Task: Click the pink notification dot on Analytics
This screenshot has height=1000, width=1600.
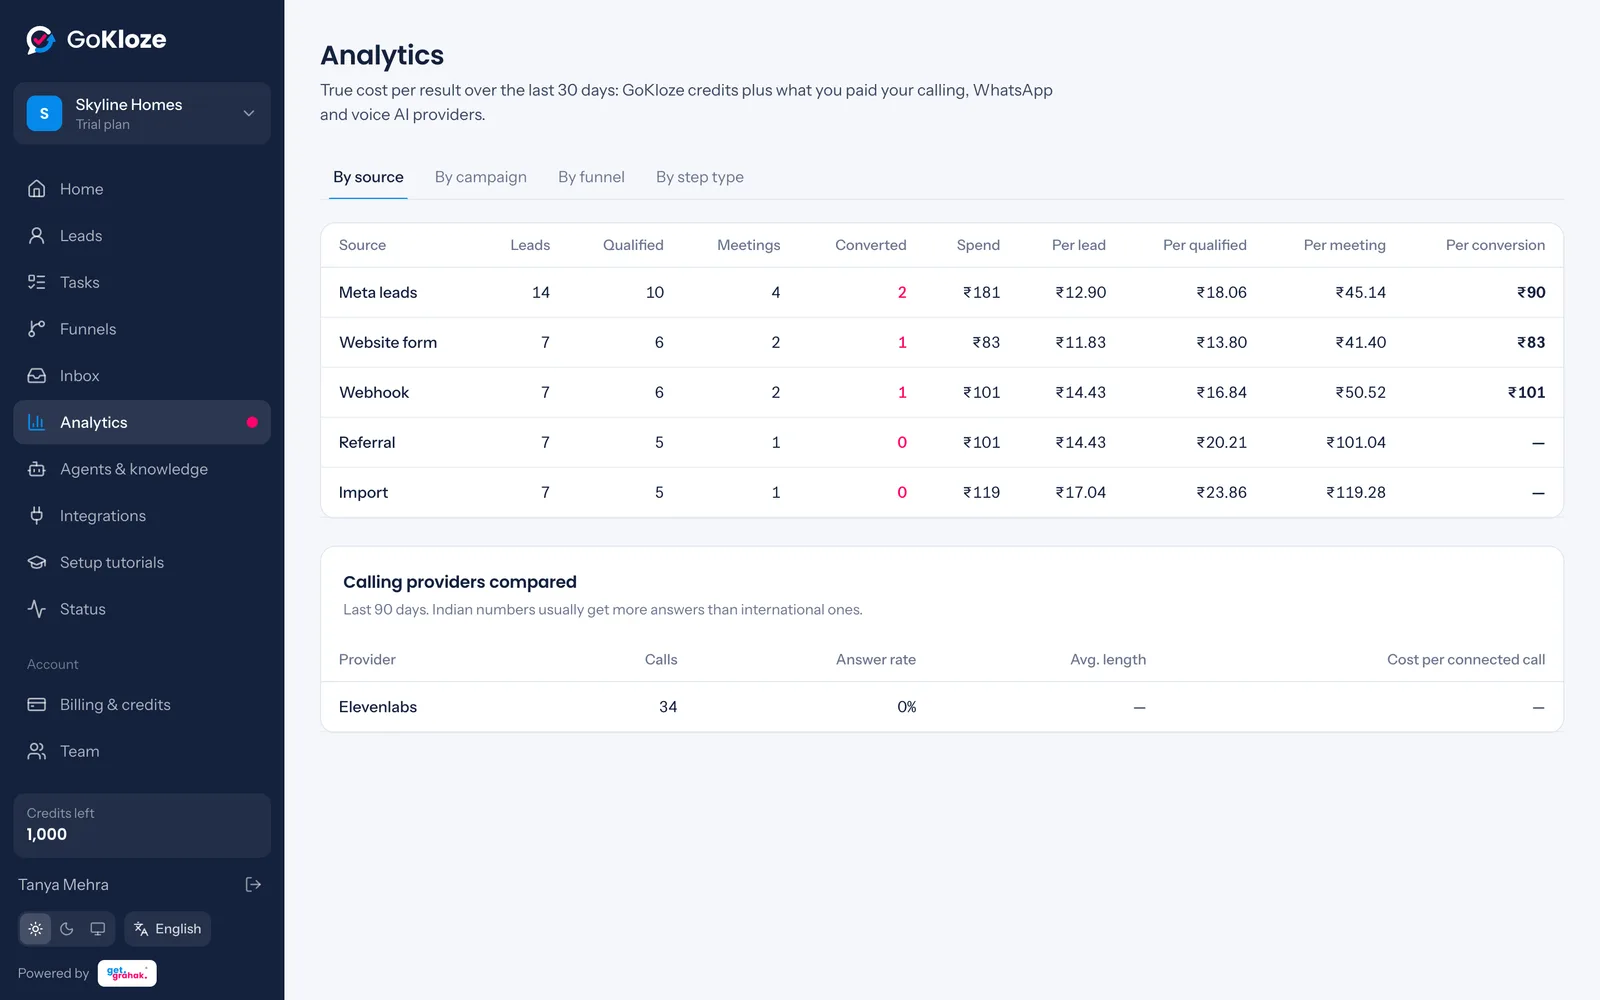Action: pos(252,422)
